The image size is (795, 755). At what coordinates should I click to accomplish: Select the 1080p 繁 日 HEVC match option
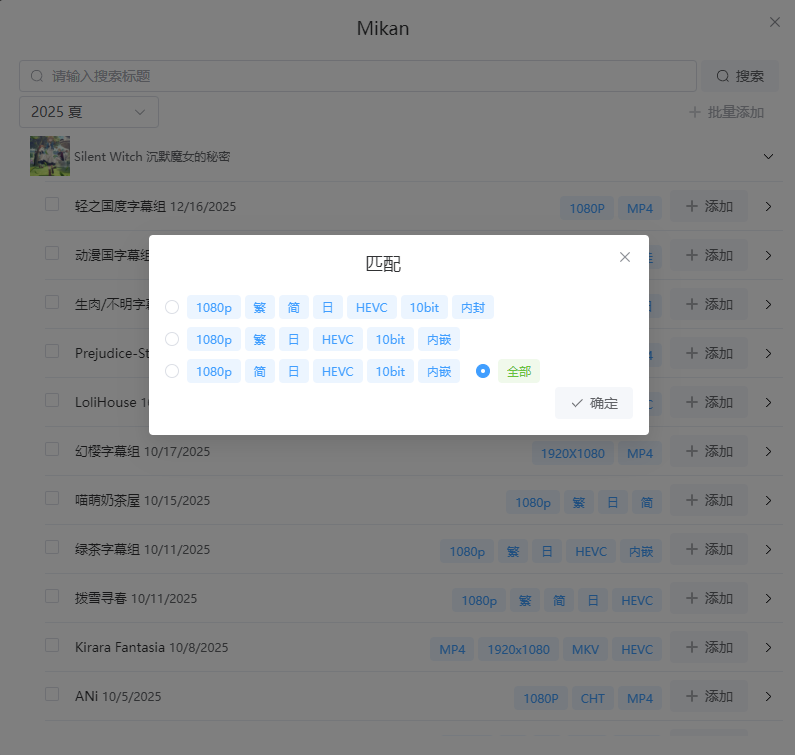pos(172,339)
